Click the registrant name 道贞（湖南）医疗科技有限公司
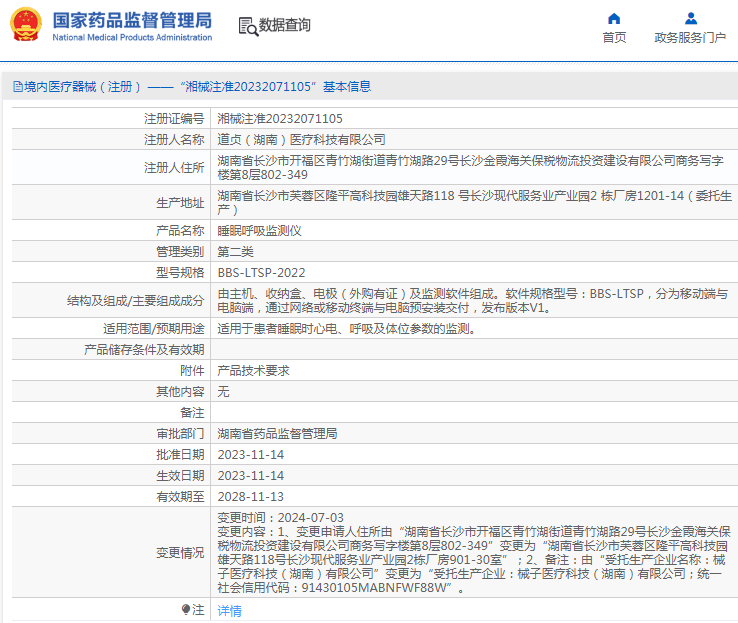The height and width of the screenshot is (623, 738). 301,139
